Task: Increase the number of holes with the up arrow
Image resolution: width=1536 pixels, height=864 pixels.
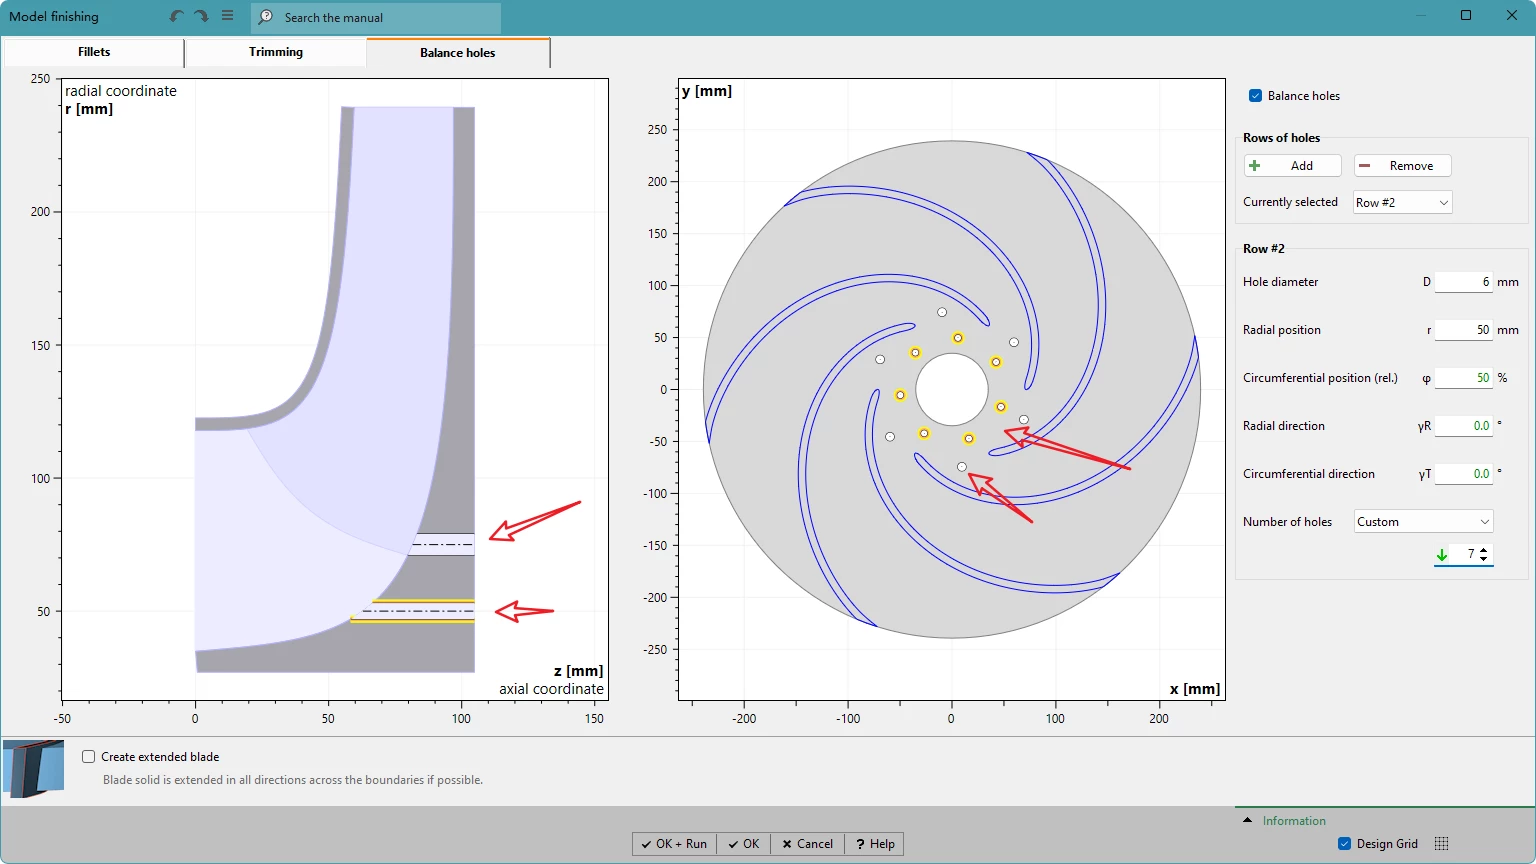Action: point(1484,549)
